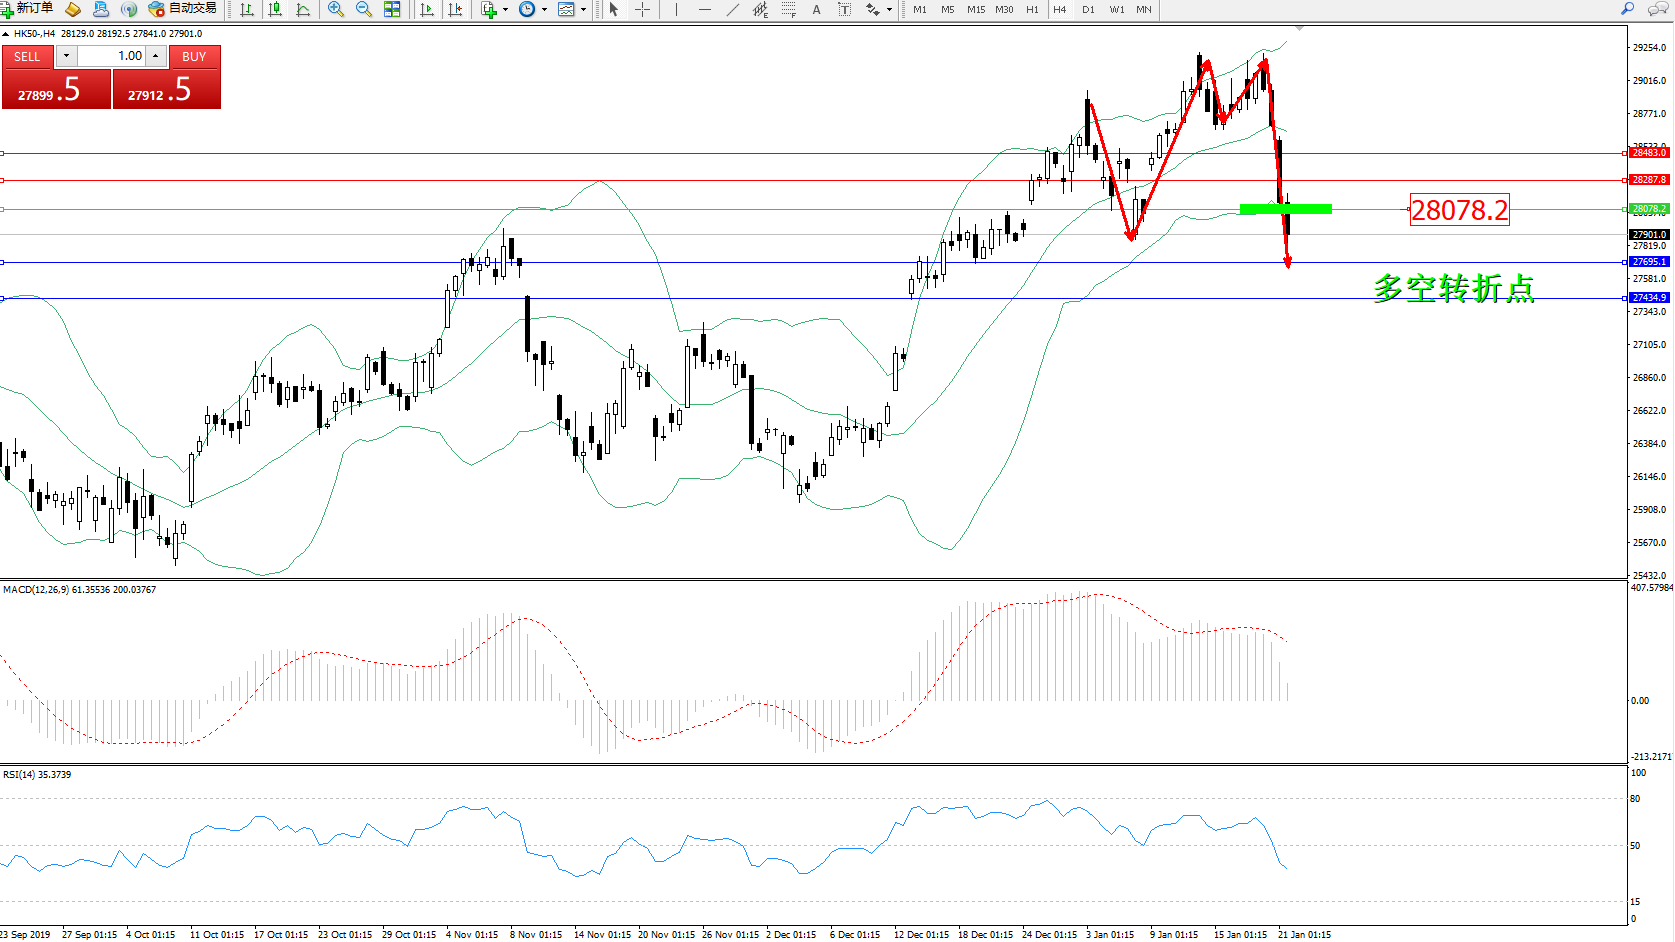Click the red BUY button

194,57
